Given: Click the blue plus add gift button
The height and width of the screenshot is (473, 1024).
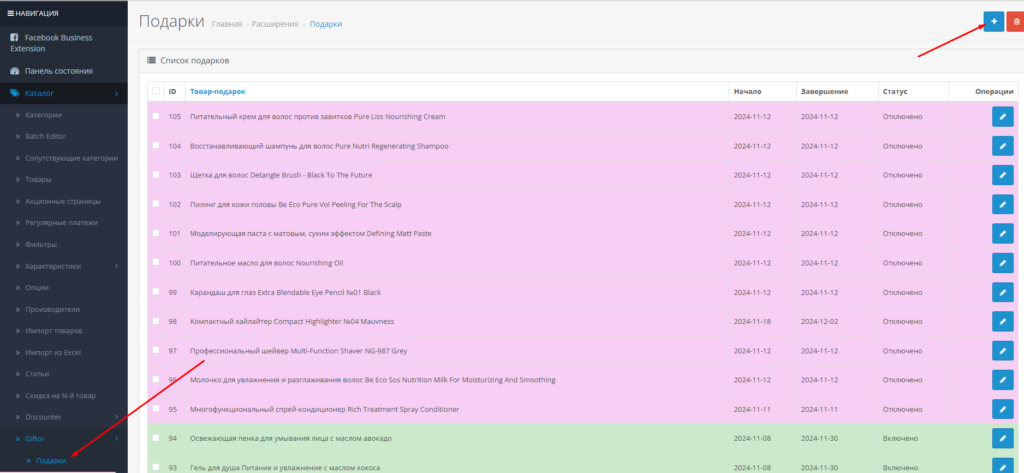Looking at the screenshot, I should coord(993,21).
